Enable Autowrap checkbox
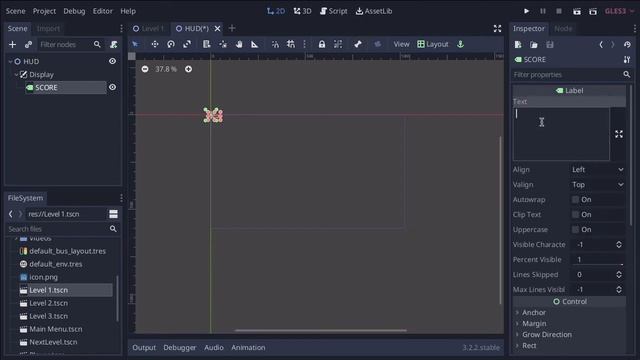This screenshot has width=640, height=360. (575, 200)
